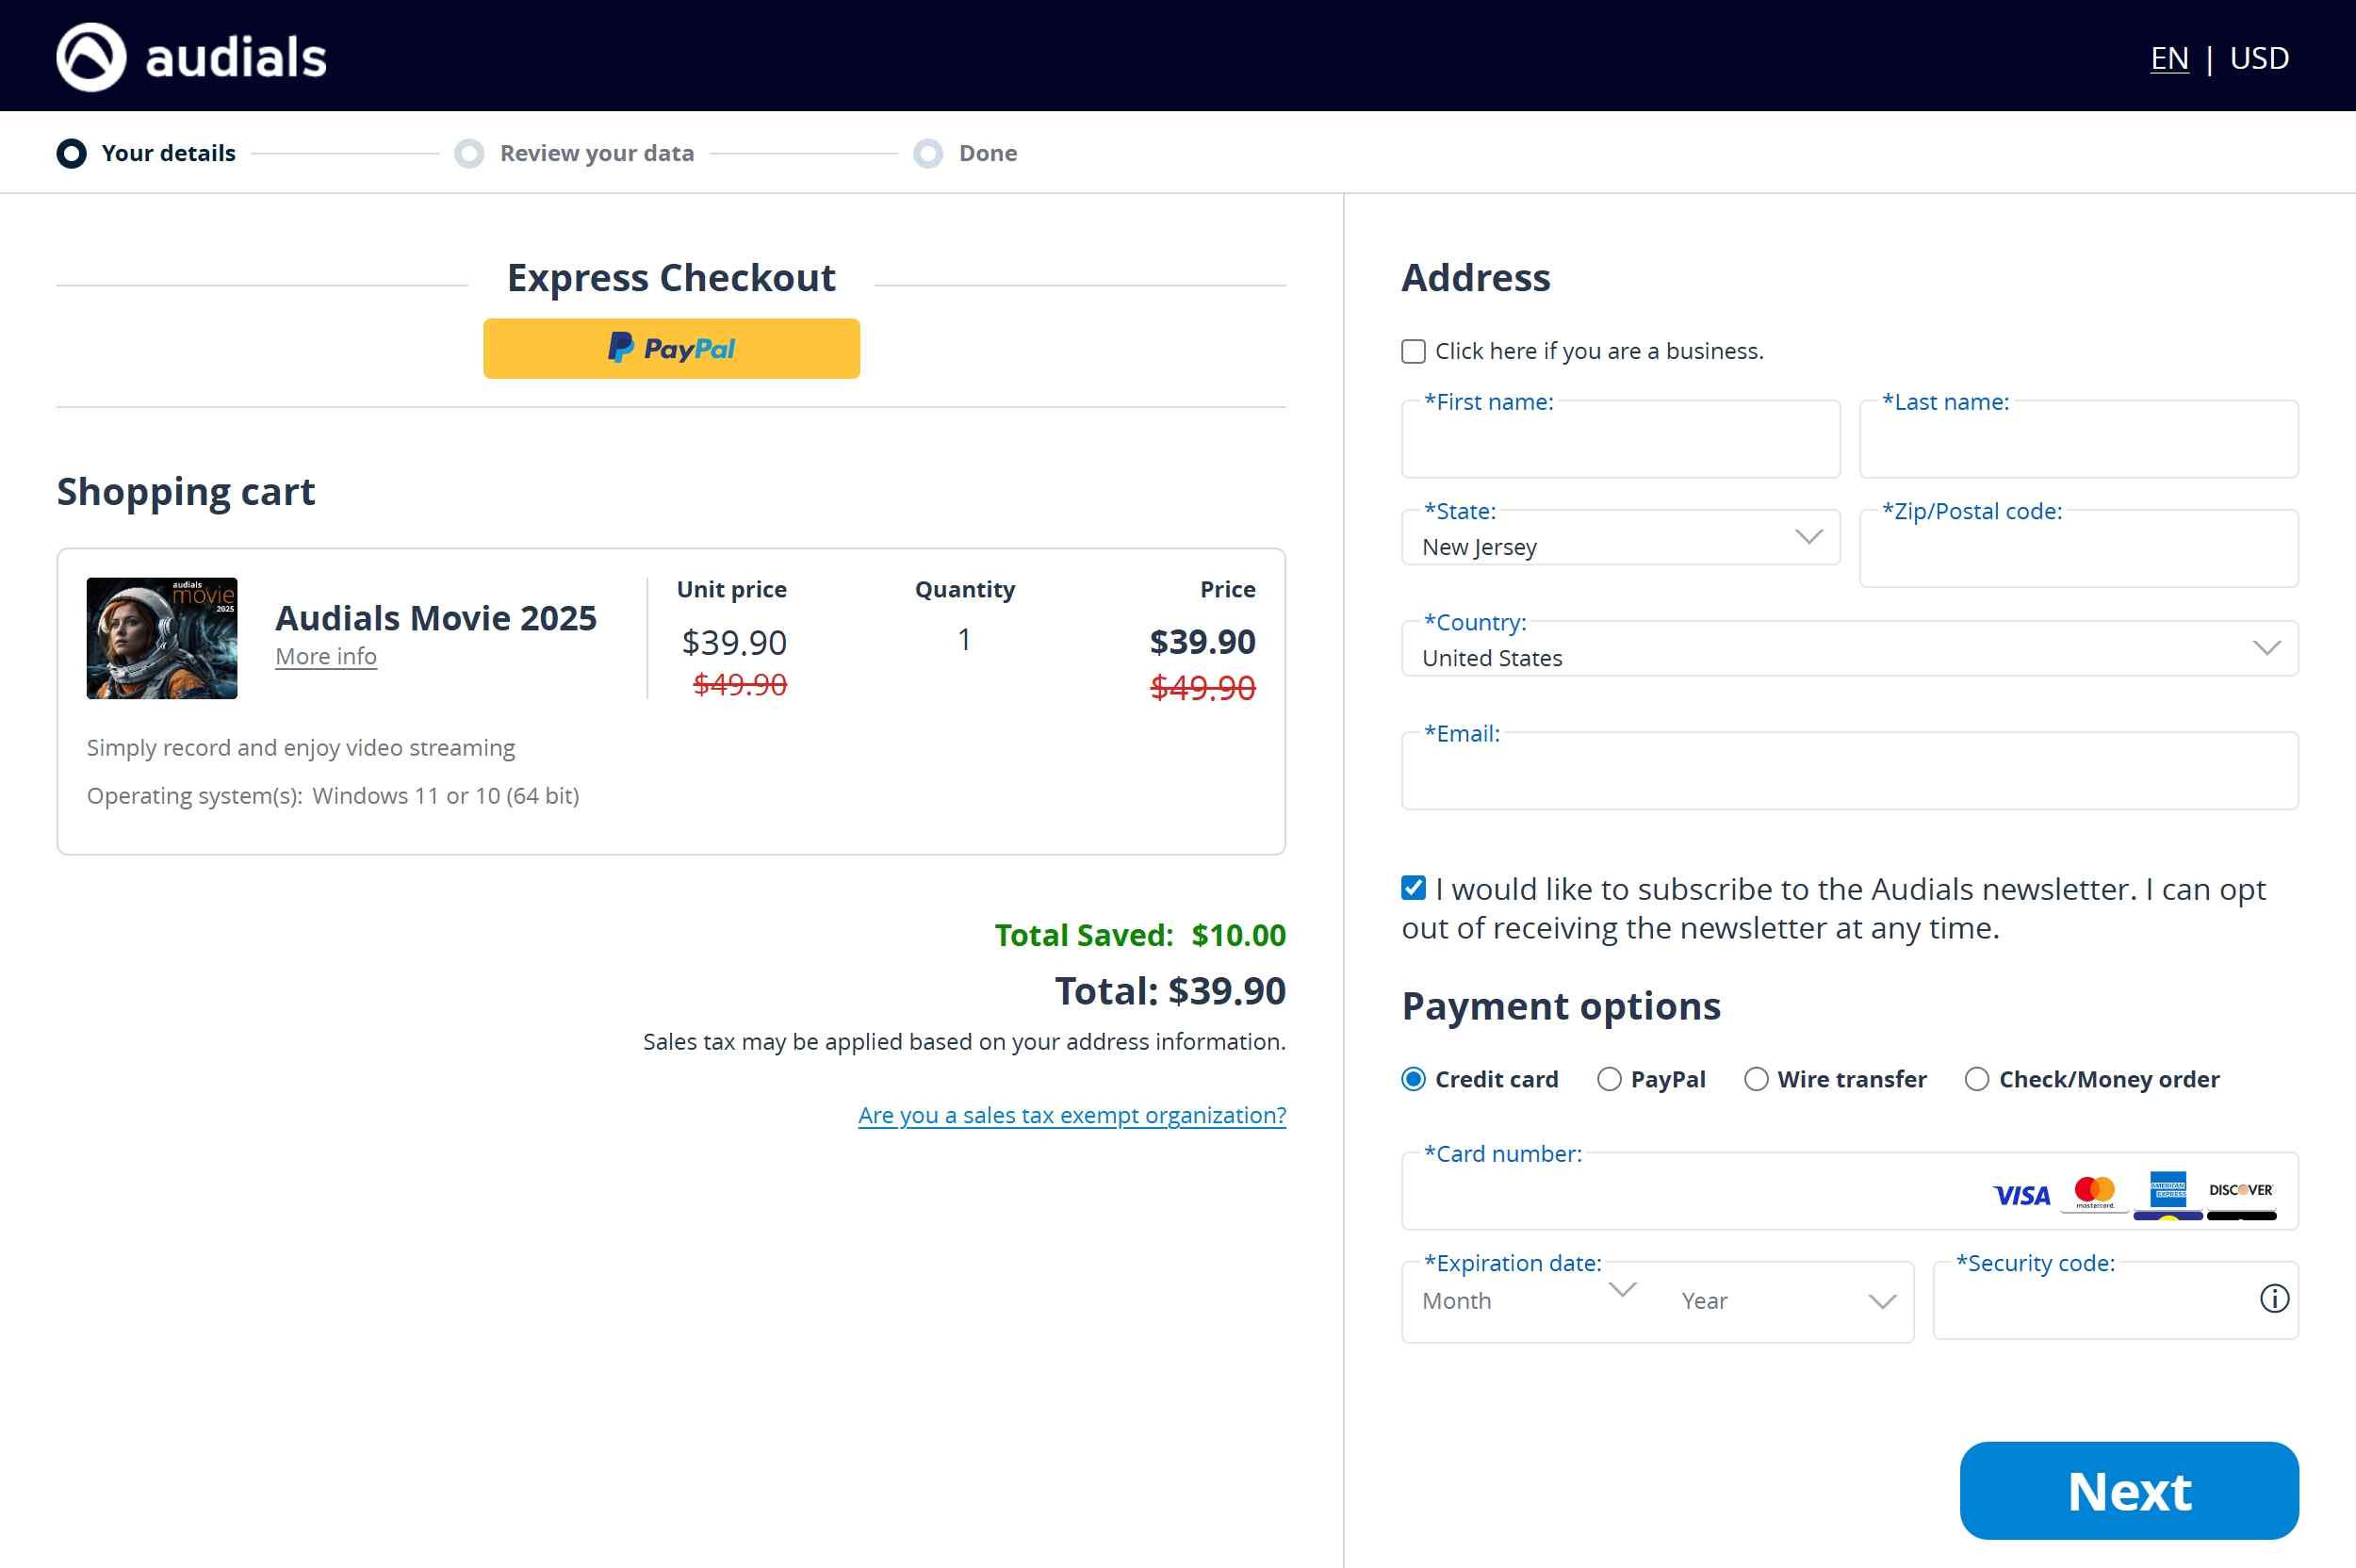Screen dimensions: 2356x1568
Task: Tick the business customer checkbox
Action: pyautogui.click(x=1412, y=351)
